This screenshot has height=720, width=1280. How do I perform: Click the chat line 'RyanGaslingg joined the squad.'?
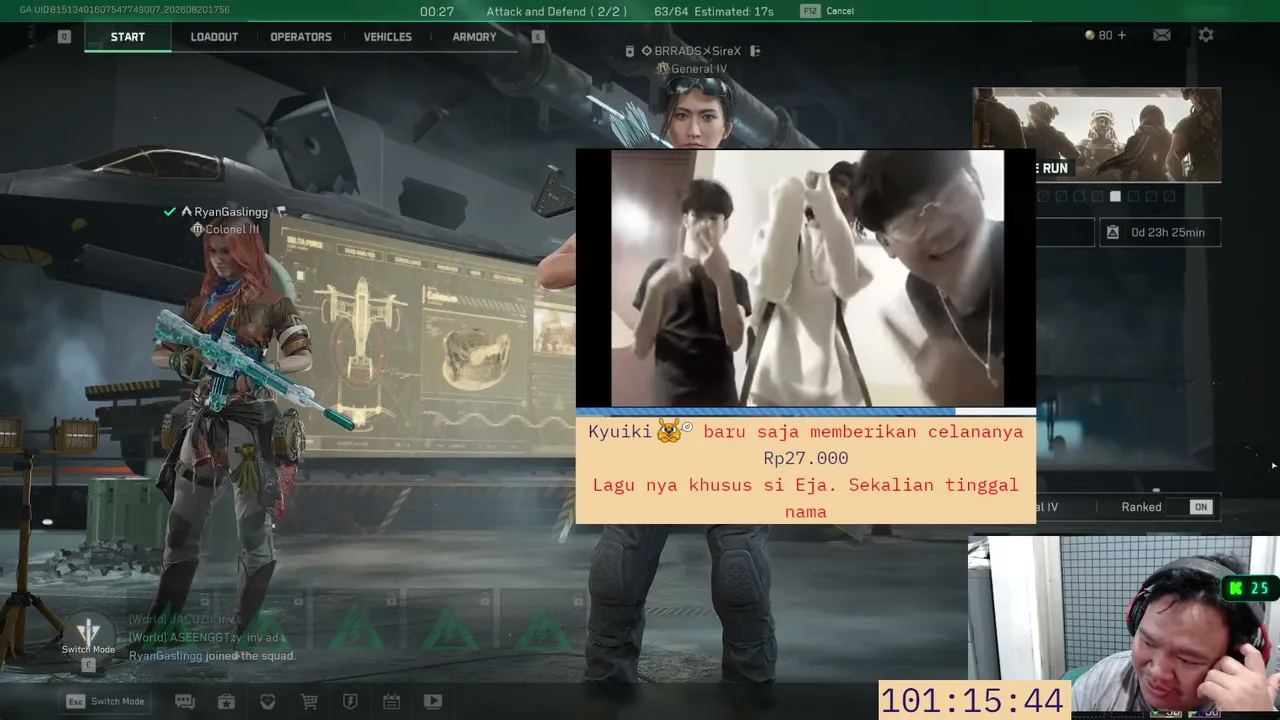(212, 656)
